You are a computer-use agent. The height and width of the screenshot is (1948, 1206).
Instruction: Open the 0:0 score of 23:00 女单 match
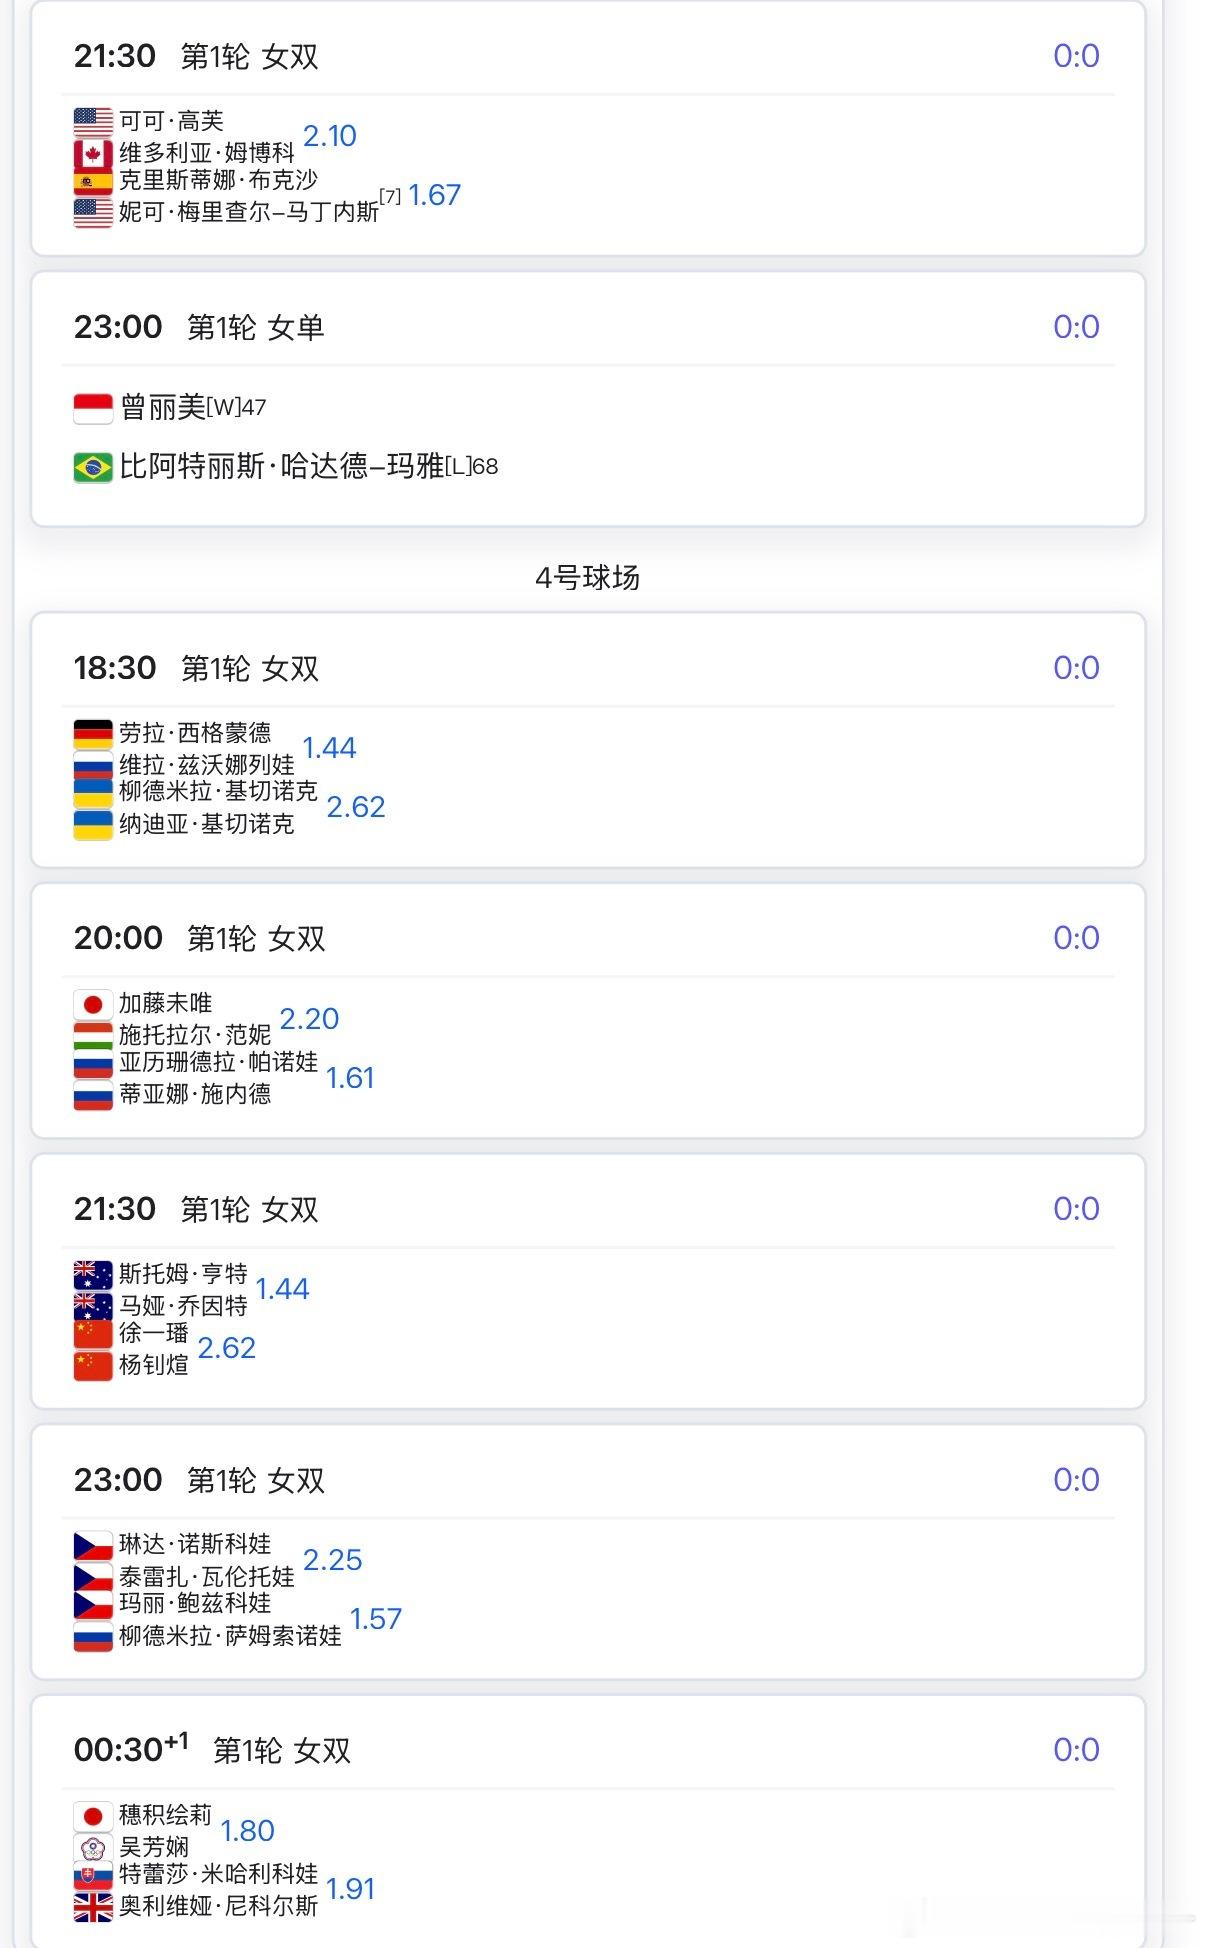pos(1076,327)
